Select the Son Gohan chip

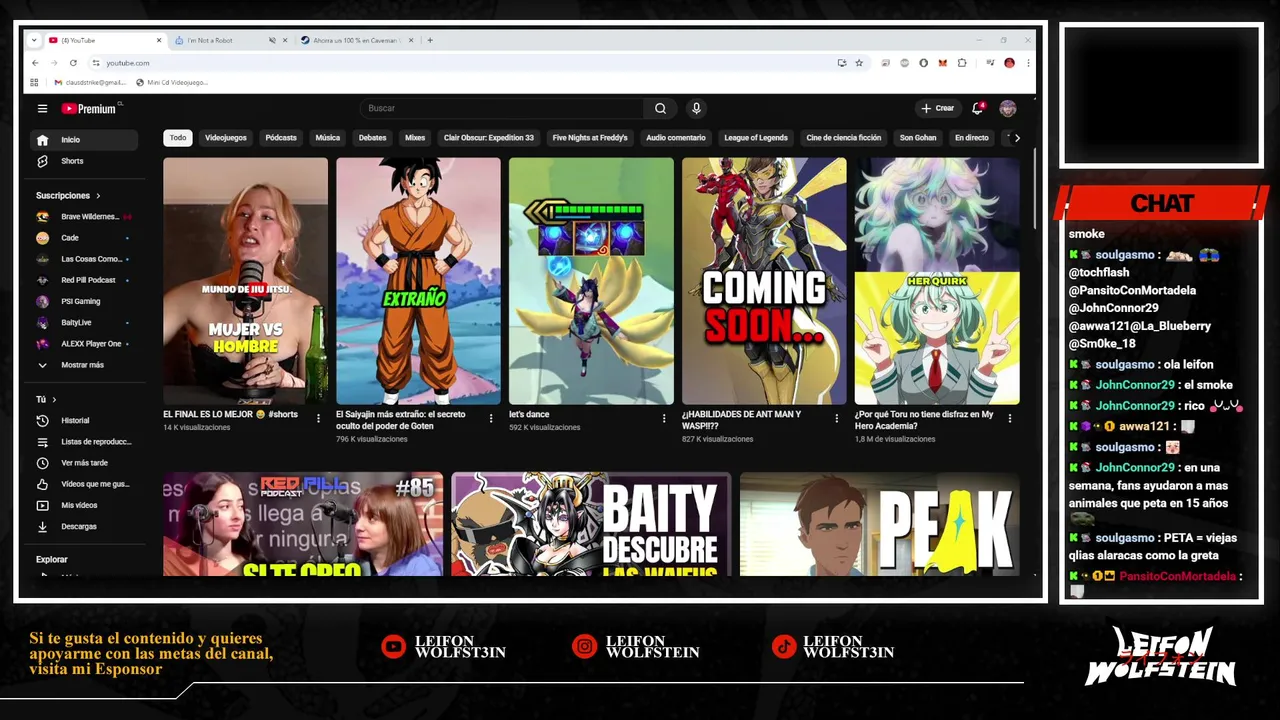(x=918, y=138)
